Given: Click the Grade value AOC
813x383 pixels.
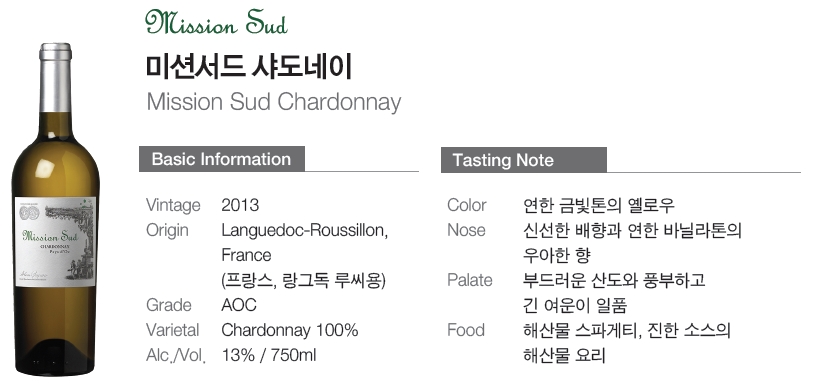Looking at the screenshot, I should pyautogui.click(x=239, y=305).
